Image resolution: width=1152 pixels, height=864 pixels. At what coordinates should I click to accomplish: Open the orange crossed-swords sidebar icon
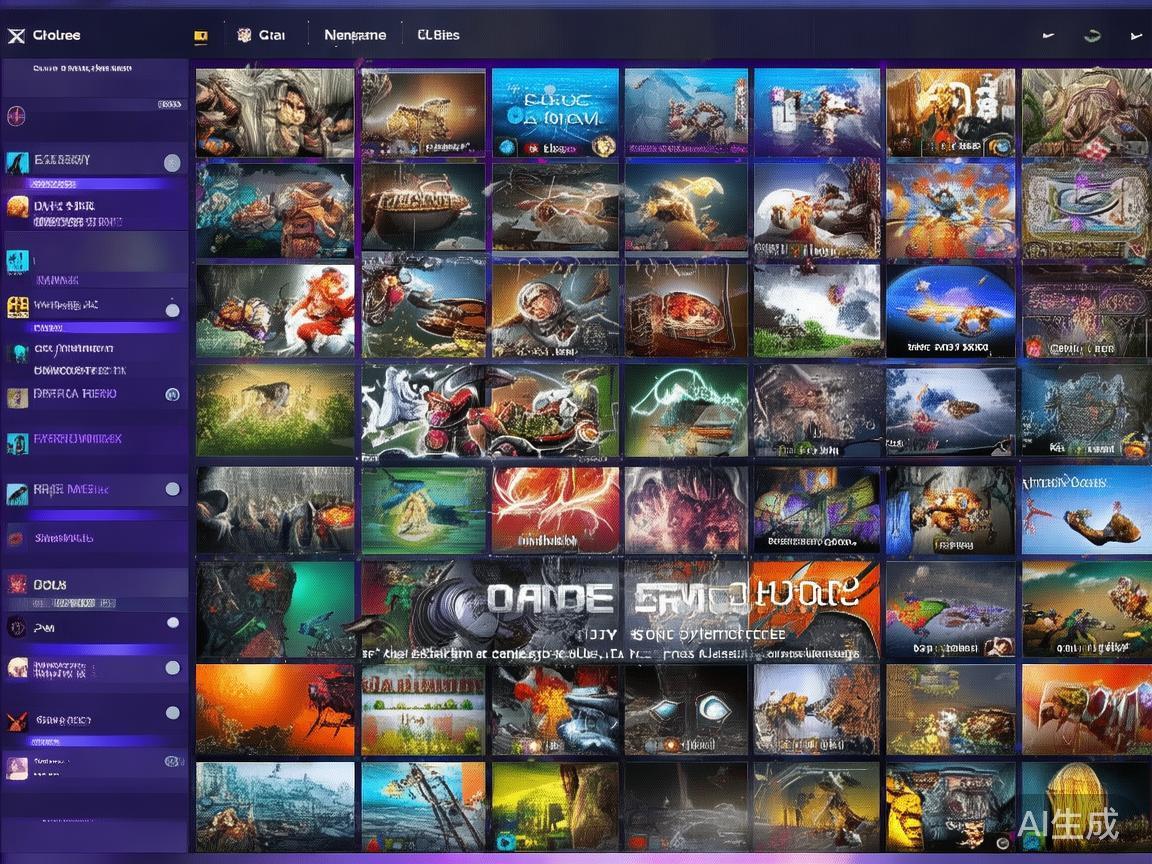click(x=17, y=720)
